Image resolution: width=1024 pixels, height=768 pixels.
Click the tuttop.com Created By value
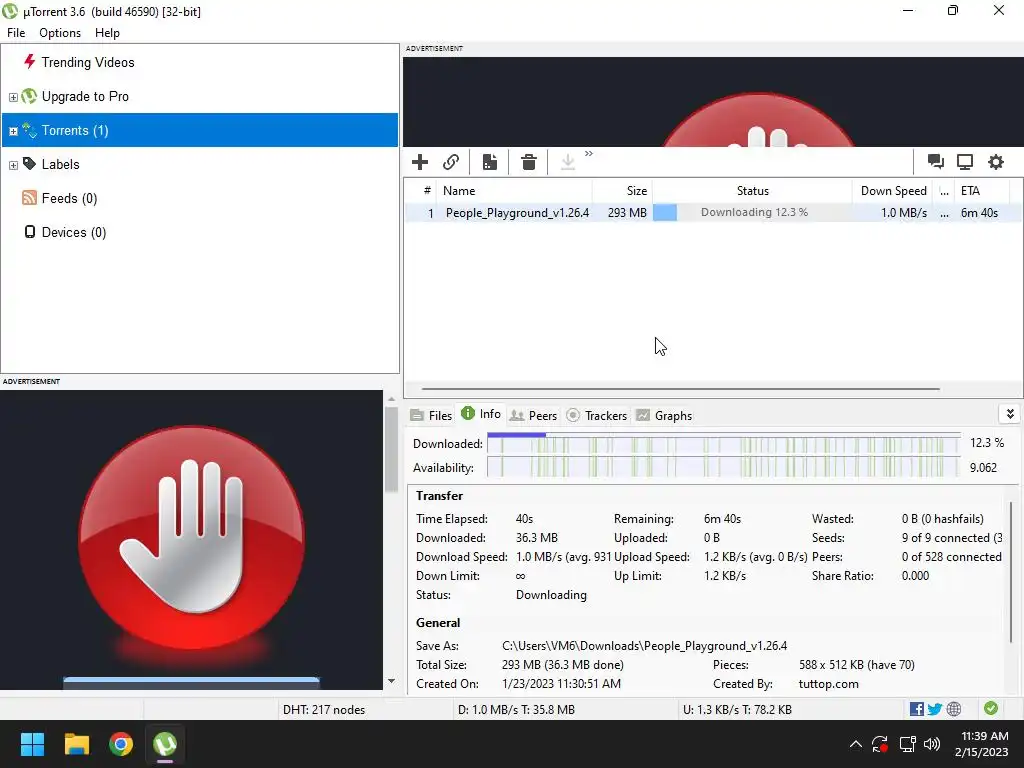pos(828,684)
